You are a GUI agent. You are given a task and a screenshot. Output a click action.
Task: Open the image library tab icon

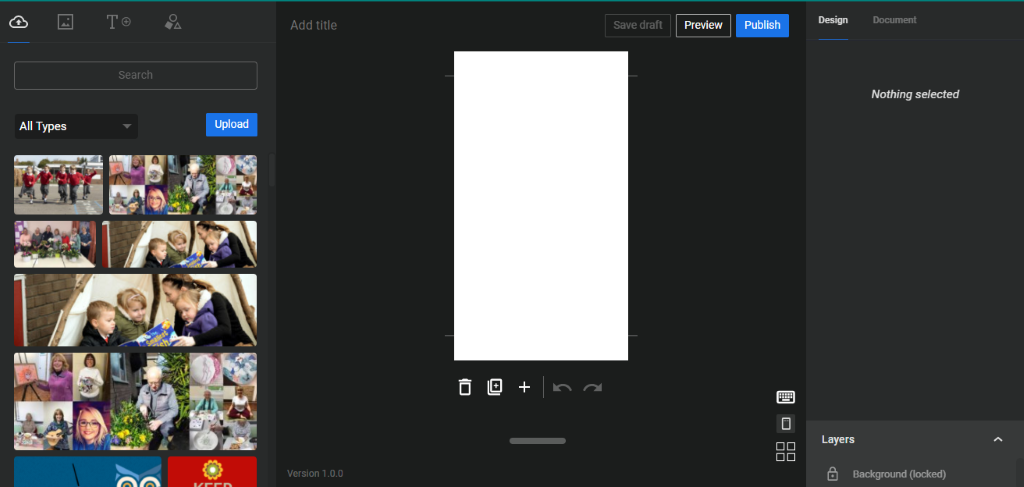coord(65,22)
